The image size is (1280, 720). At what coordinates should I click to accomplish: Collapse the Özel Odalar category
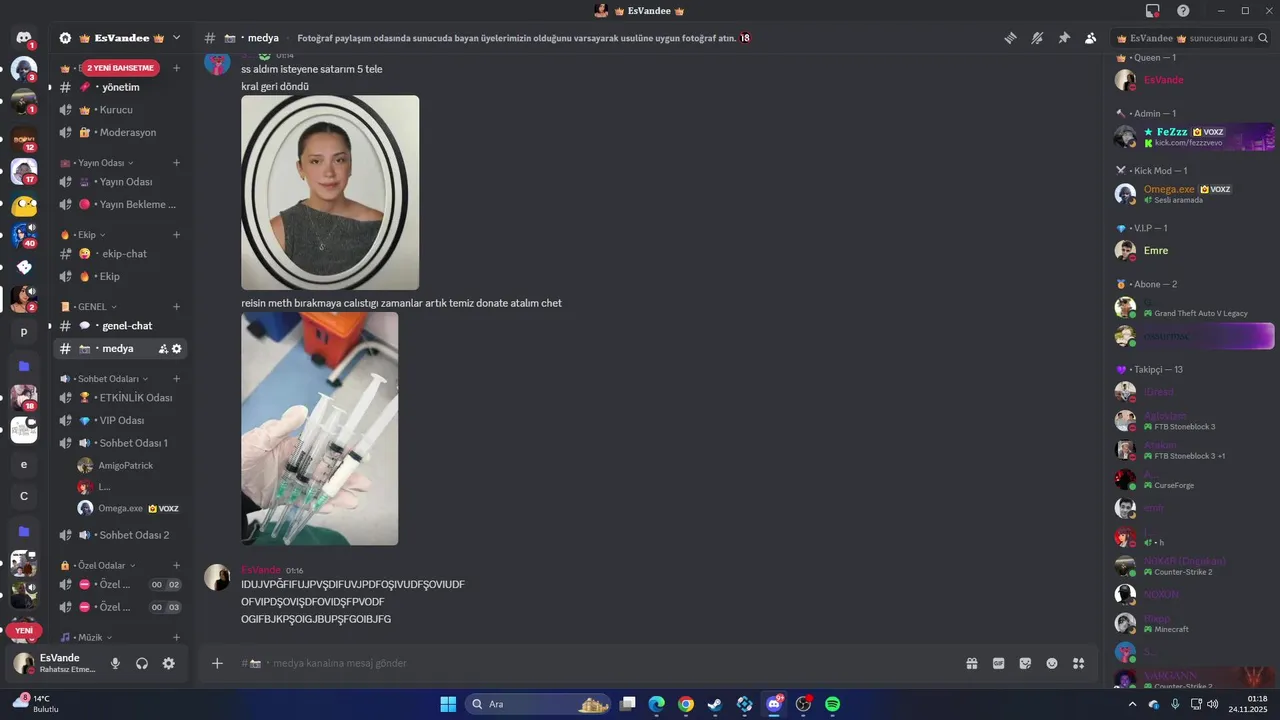98,565
